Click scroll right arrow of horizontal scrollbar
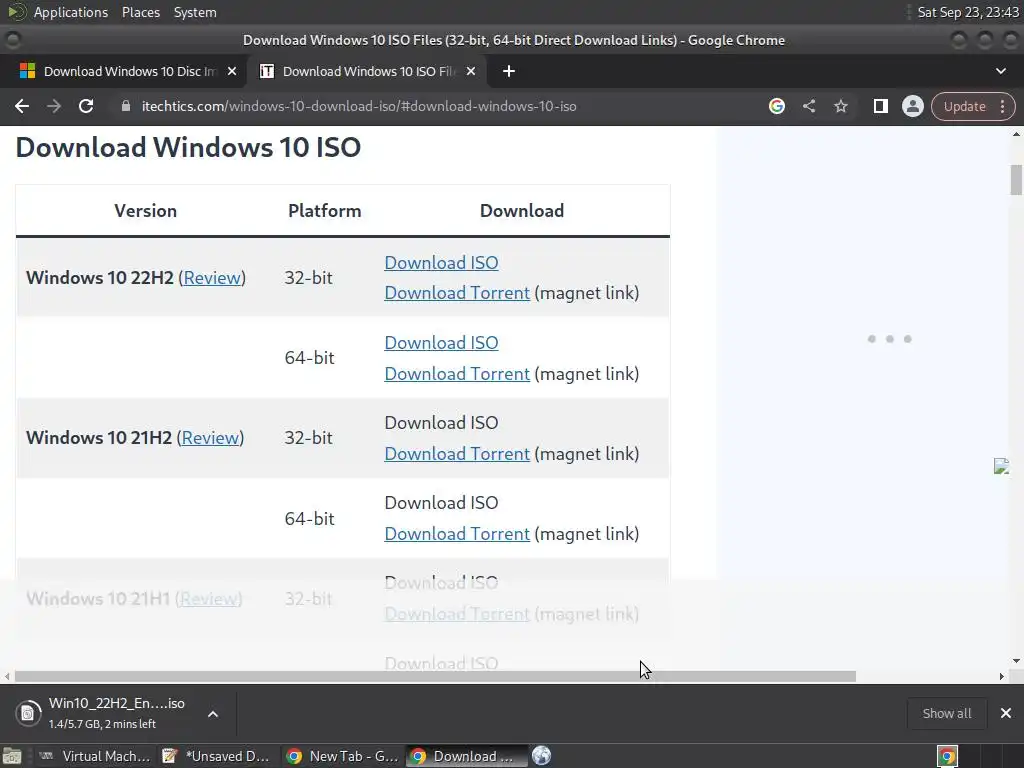 click(x=1002, y=677)
